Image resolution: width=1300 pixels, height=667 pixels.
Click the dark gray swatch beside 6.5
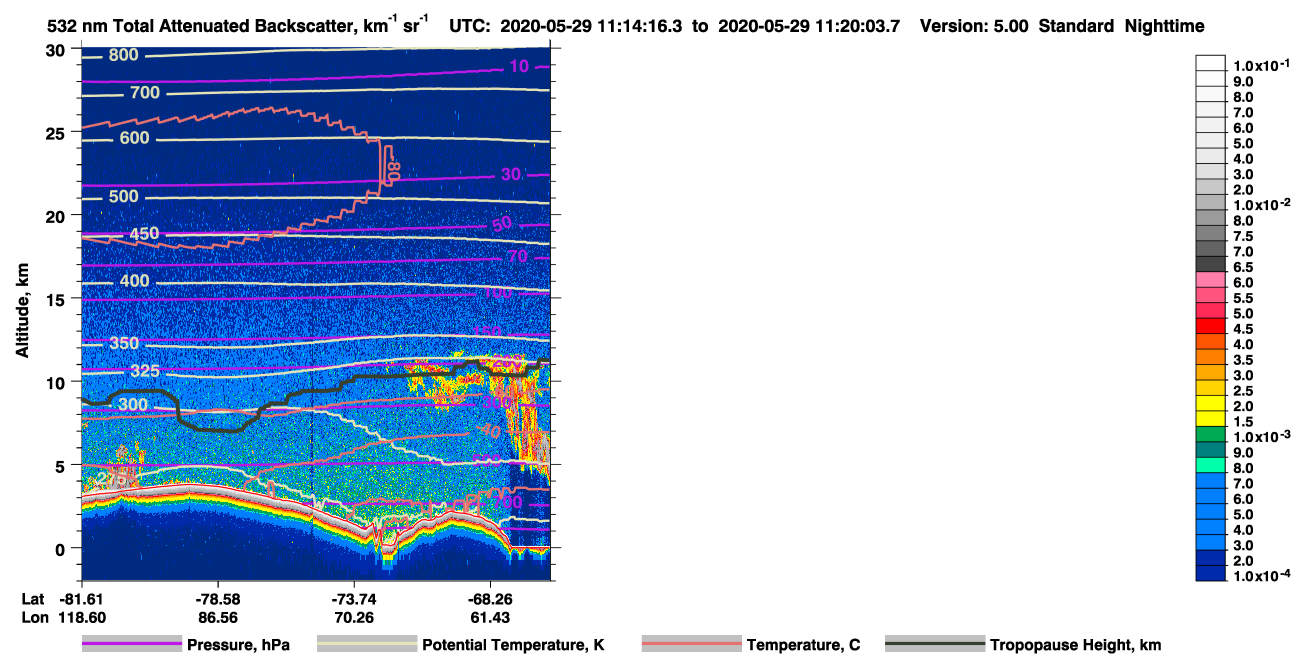click(x=1212, y=264)
